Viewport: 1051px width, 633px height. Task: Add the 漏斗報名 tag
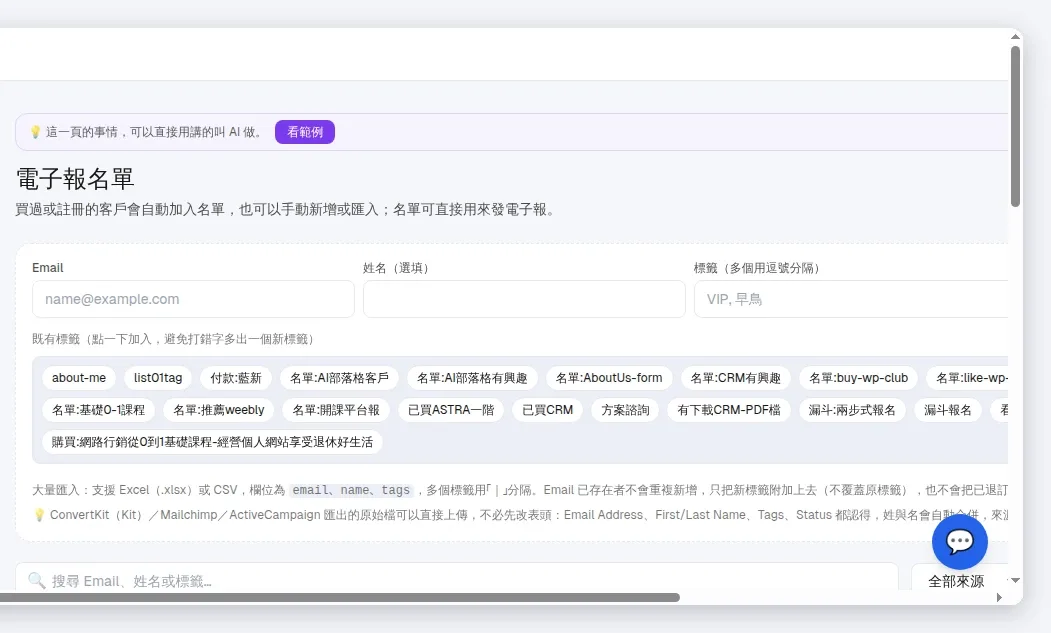[x=948, y=410]
